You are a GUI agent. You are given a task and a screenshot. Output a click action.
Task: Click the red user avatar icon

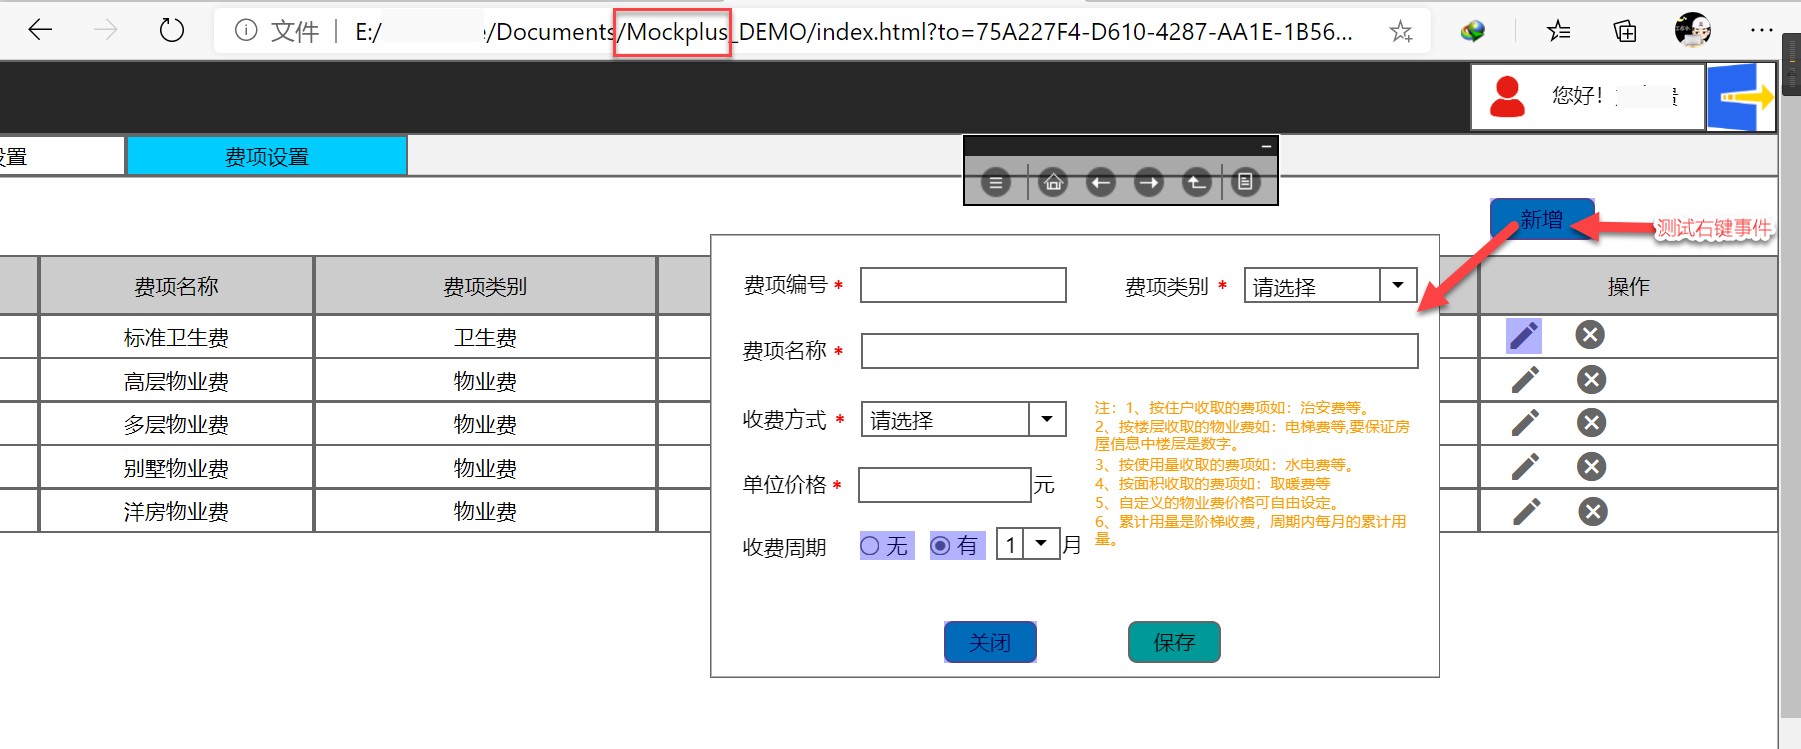coord(1508,96)
